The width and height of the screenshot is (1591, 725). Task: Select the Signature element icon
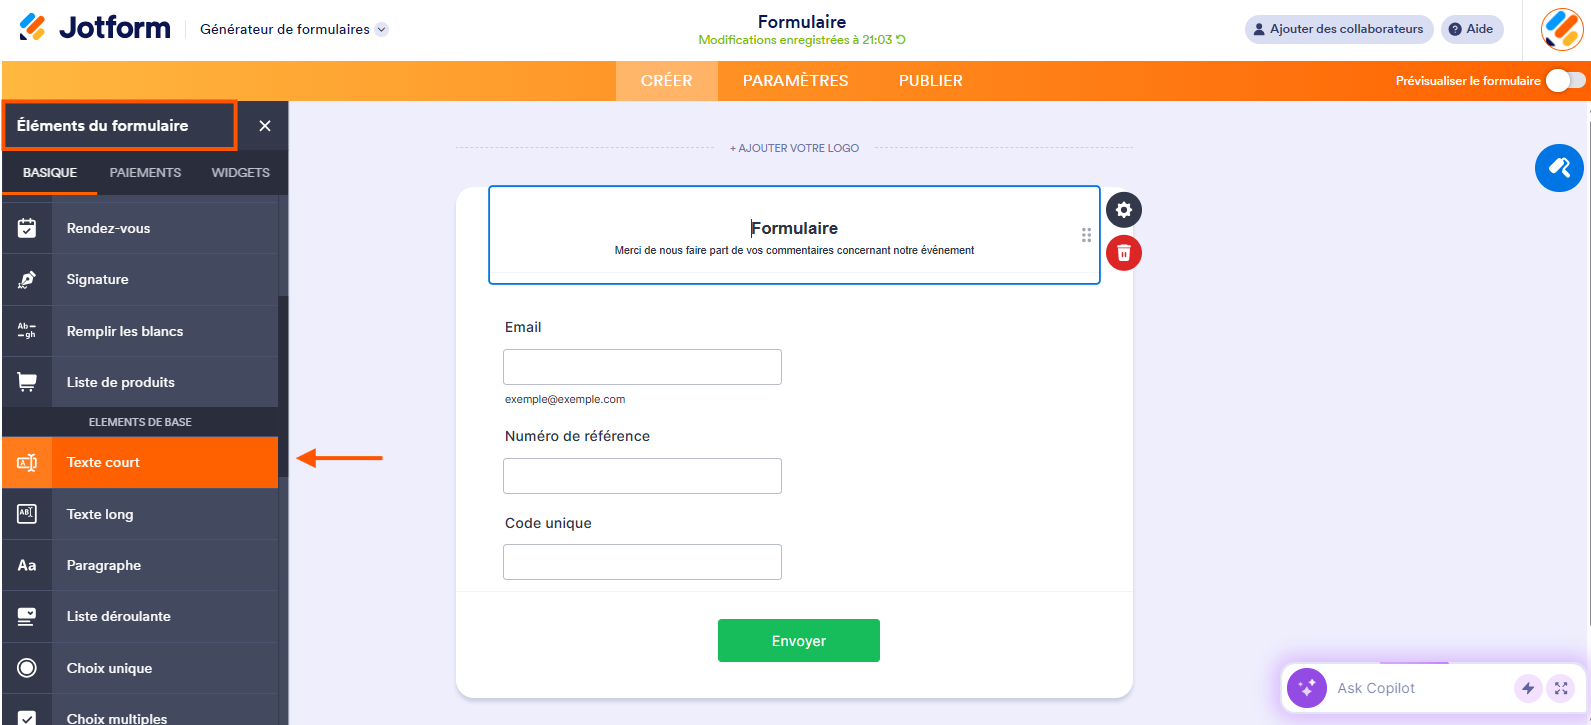click(x=27, y=279)
